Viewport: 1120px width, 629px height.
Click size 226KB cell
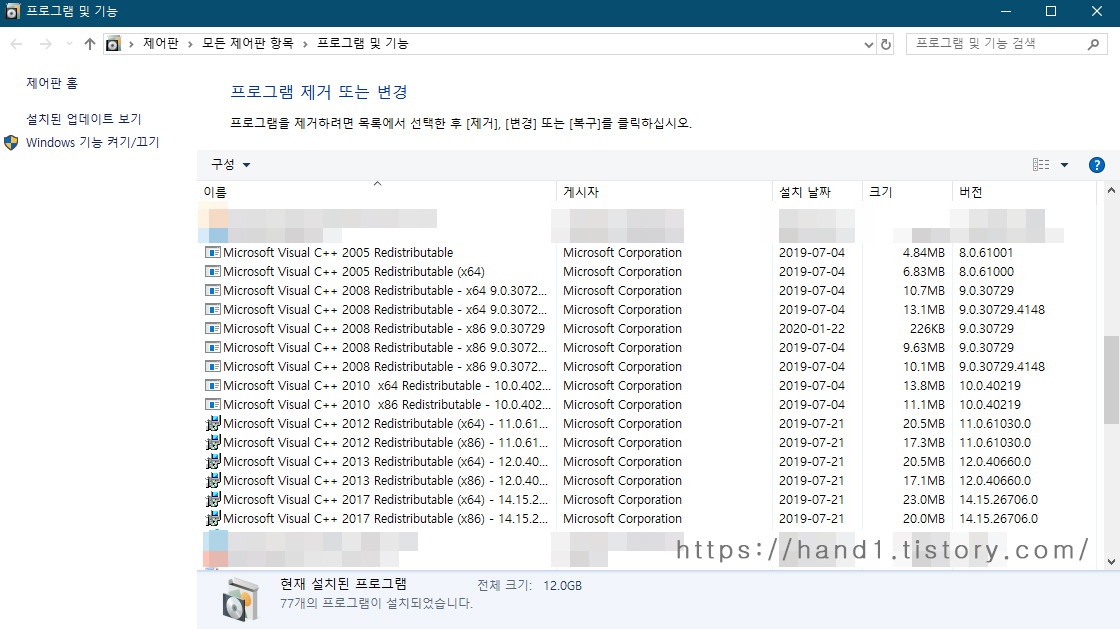(927, 329)
